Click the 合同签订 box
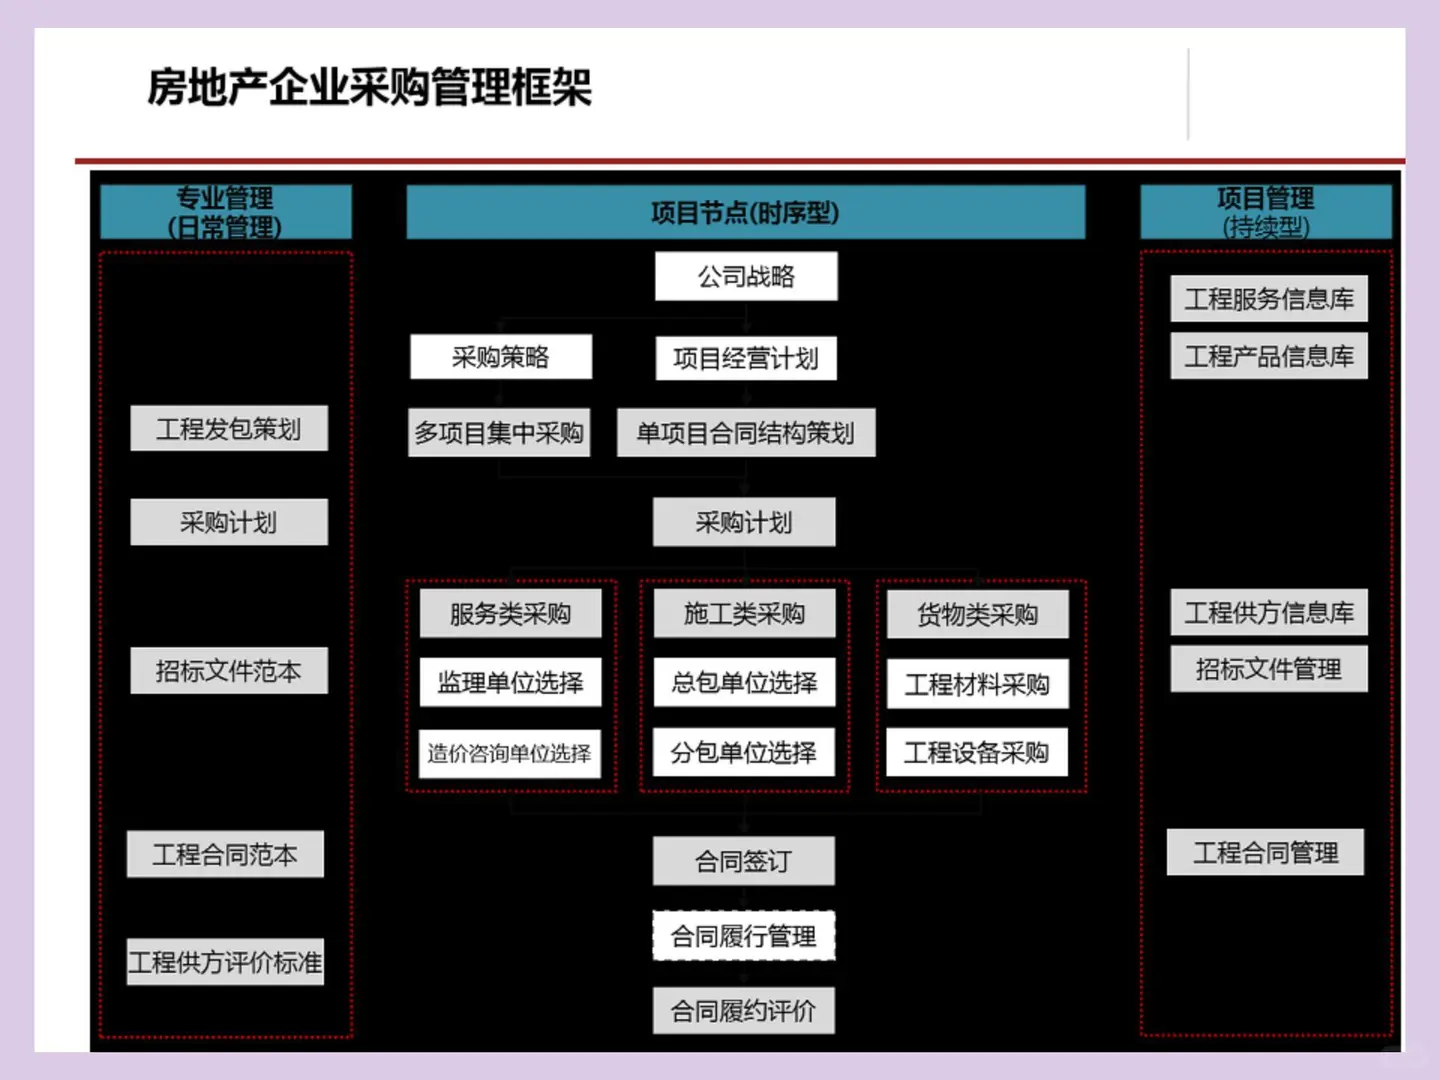This screenshot has height=1080, width=1440. [744, 860]
